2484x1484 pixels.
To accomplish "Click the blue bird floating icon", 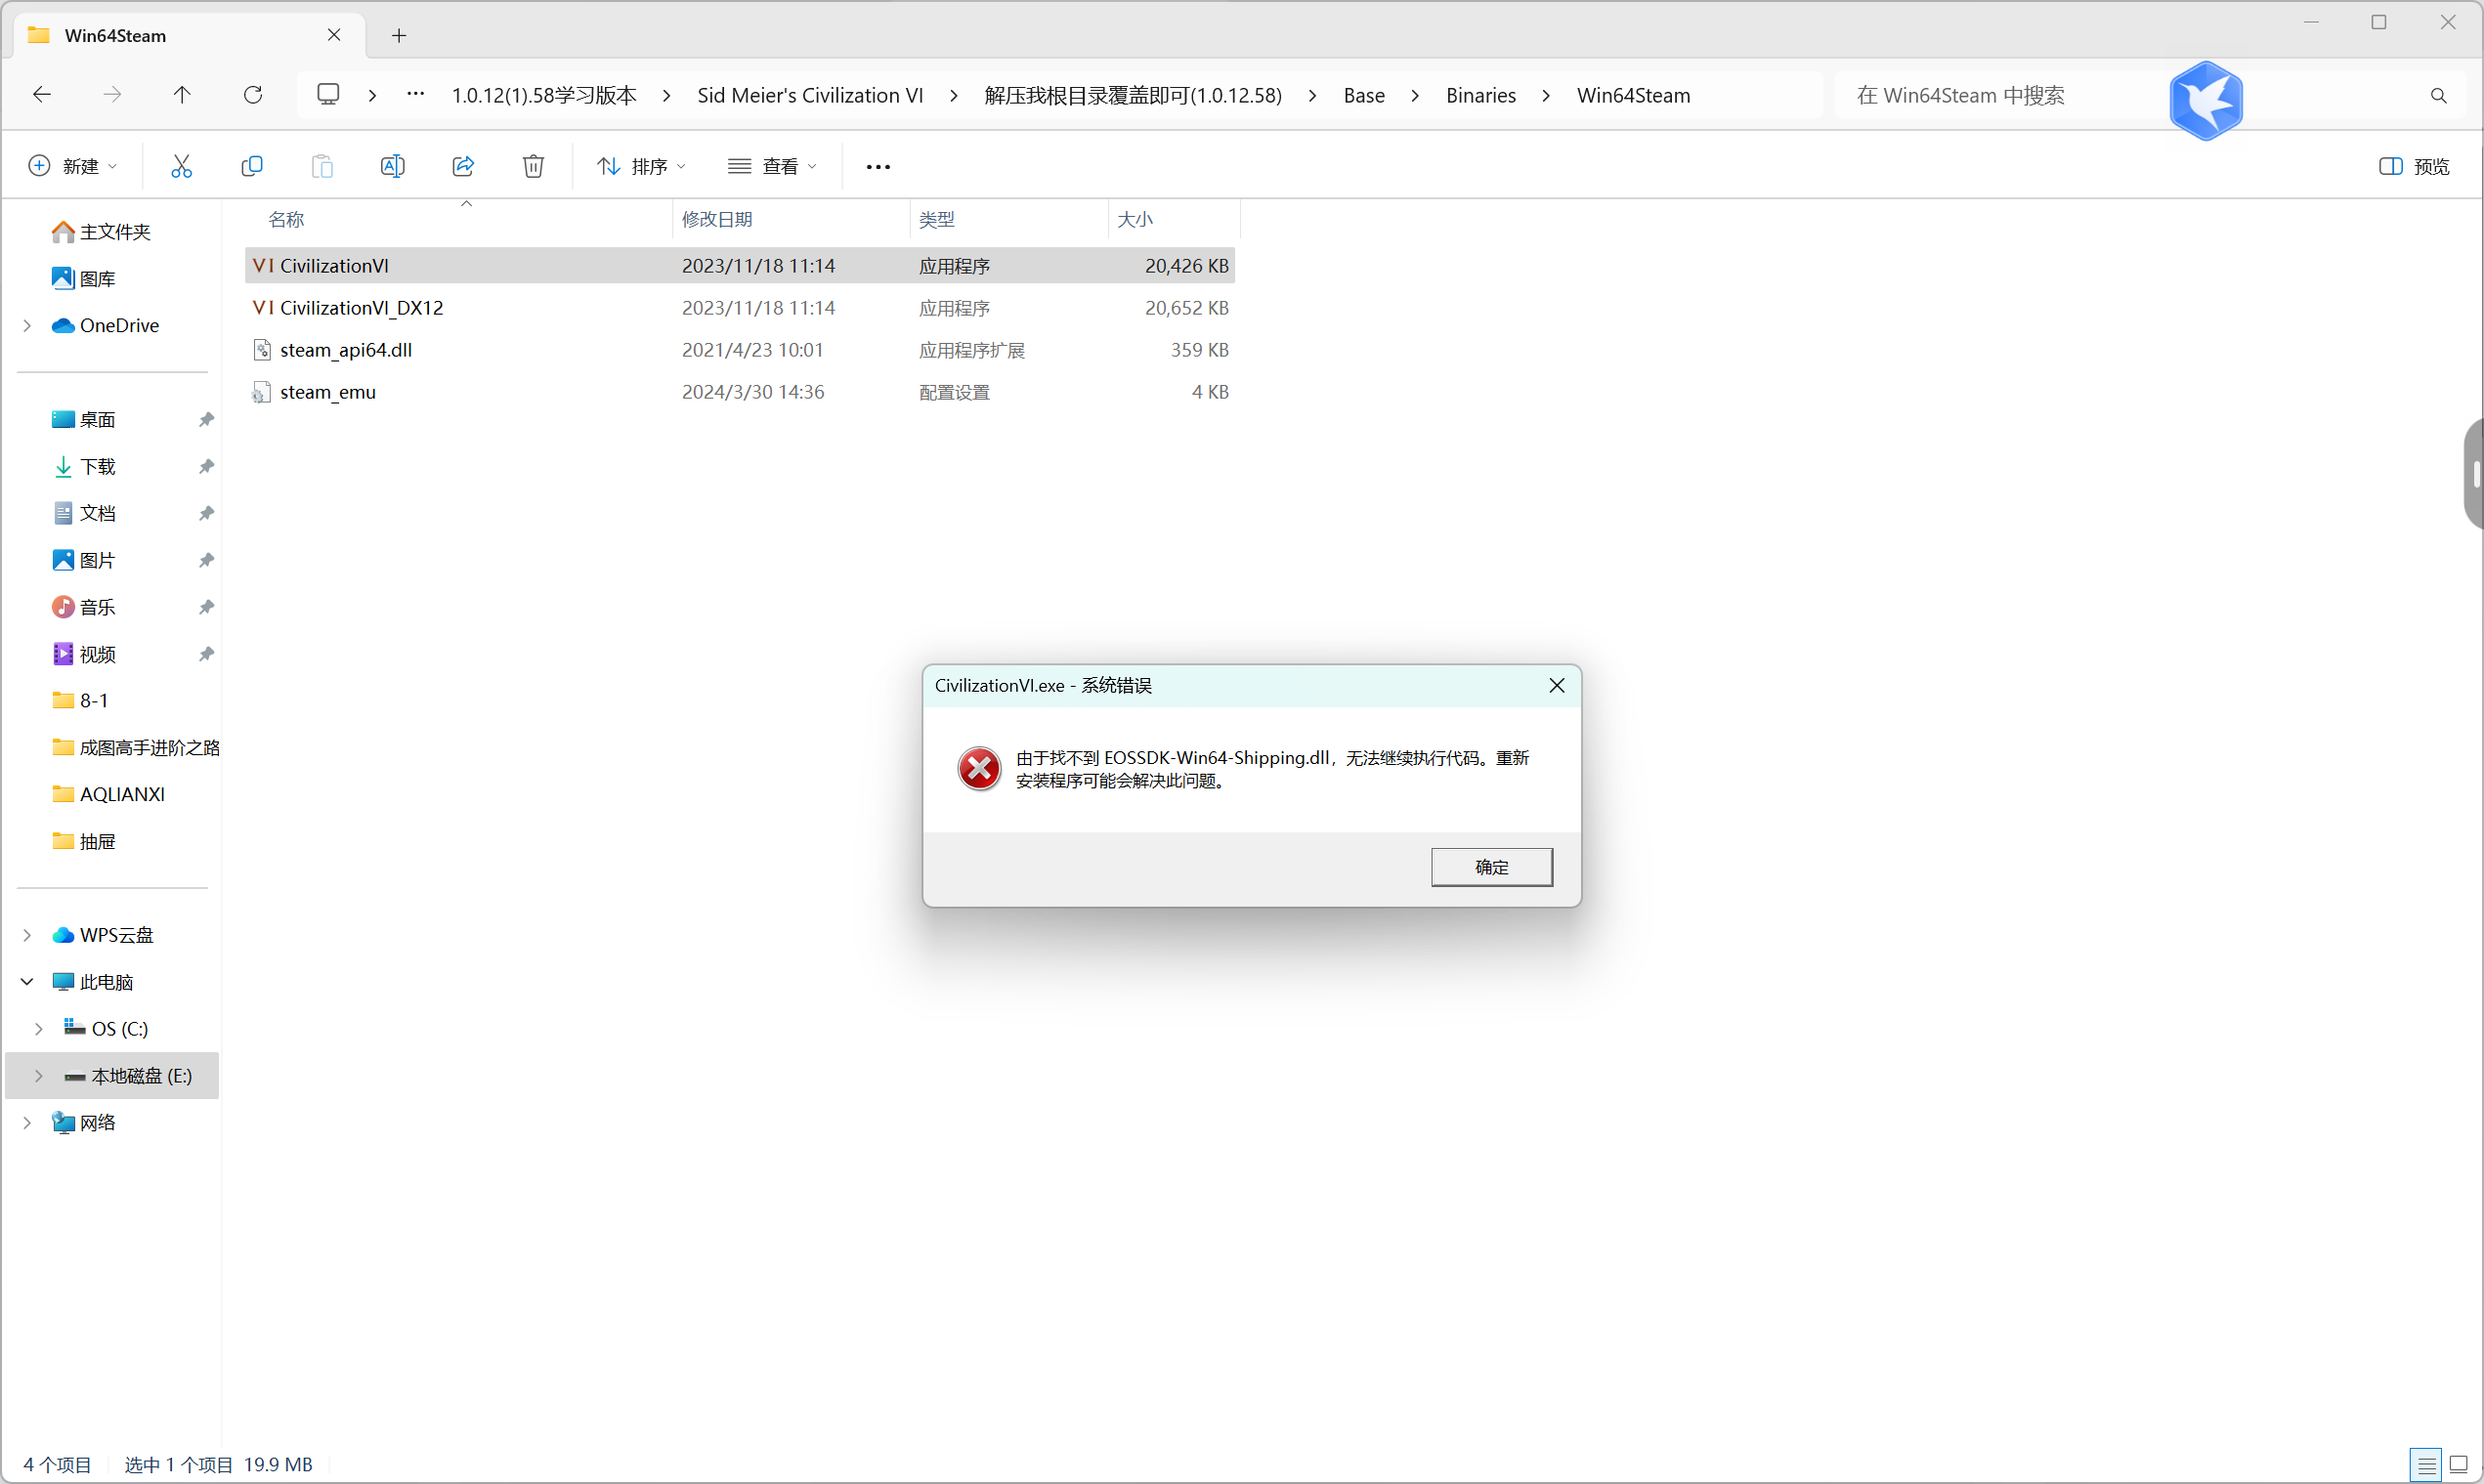I will tap(2205, 100).
